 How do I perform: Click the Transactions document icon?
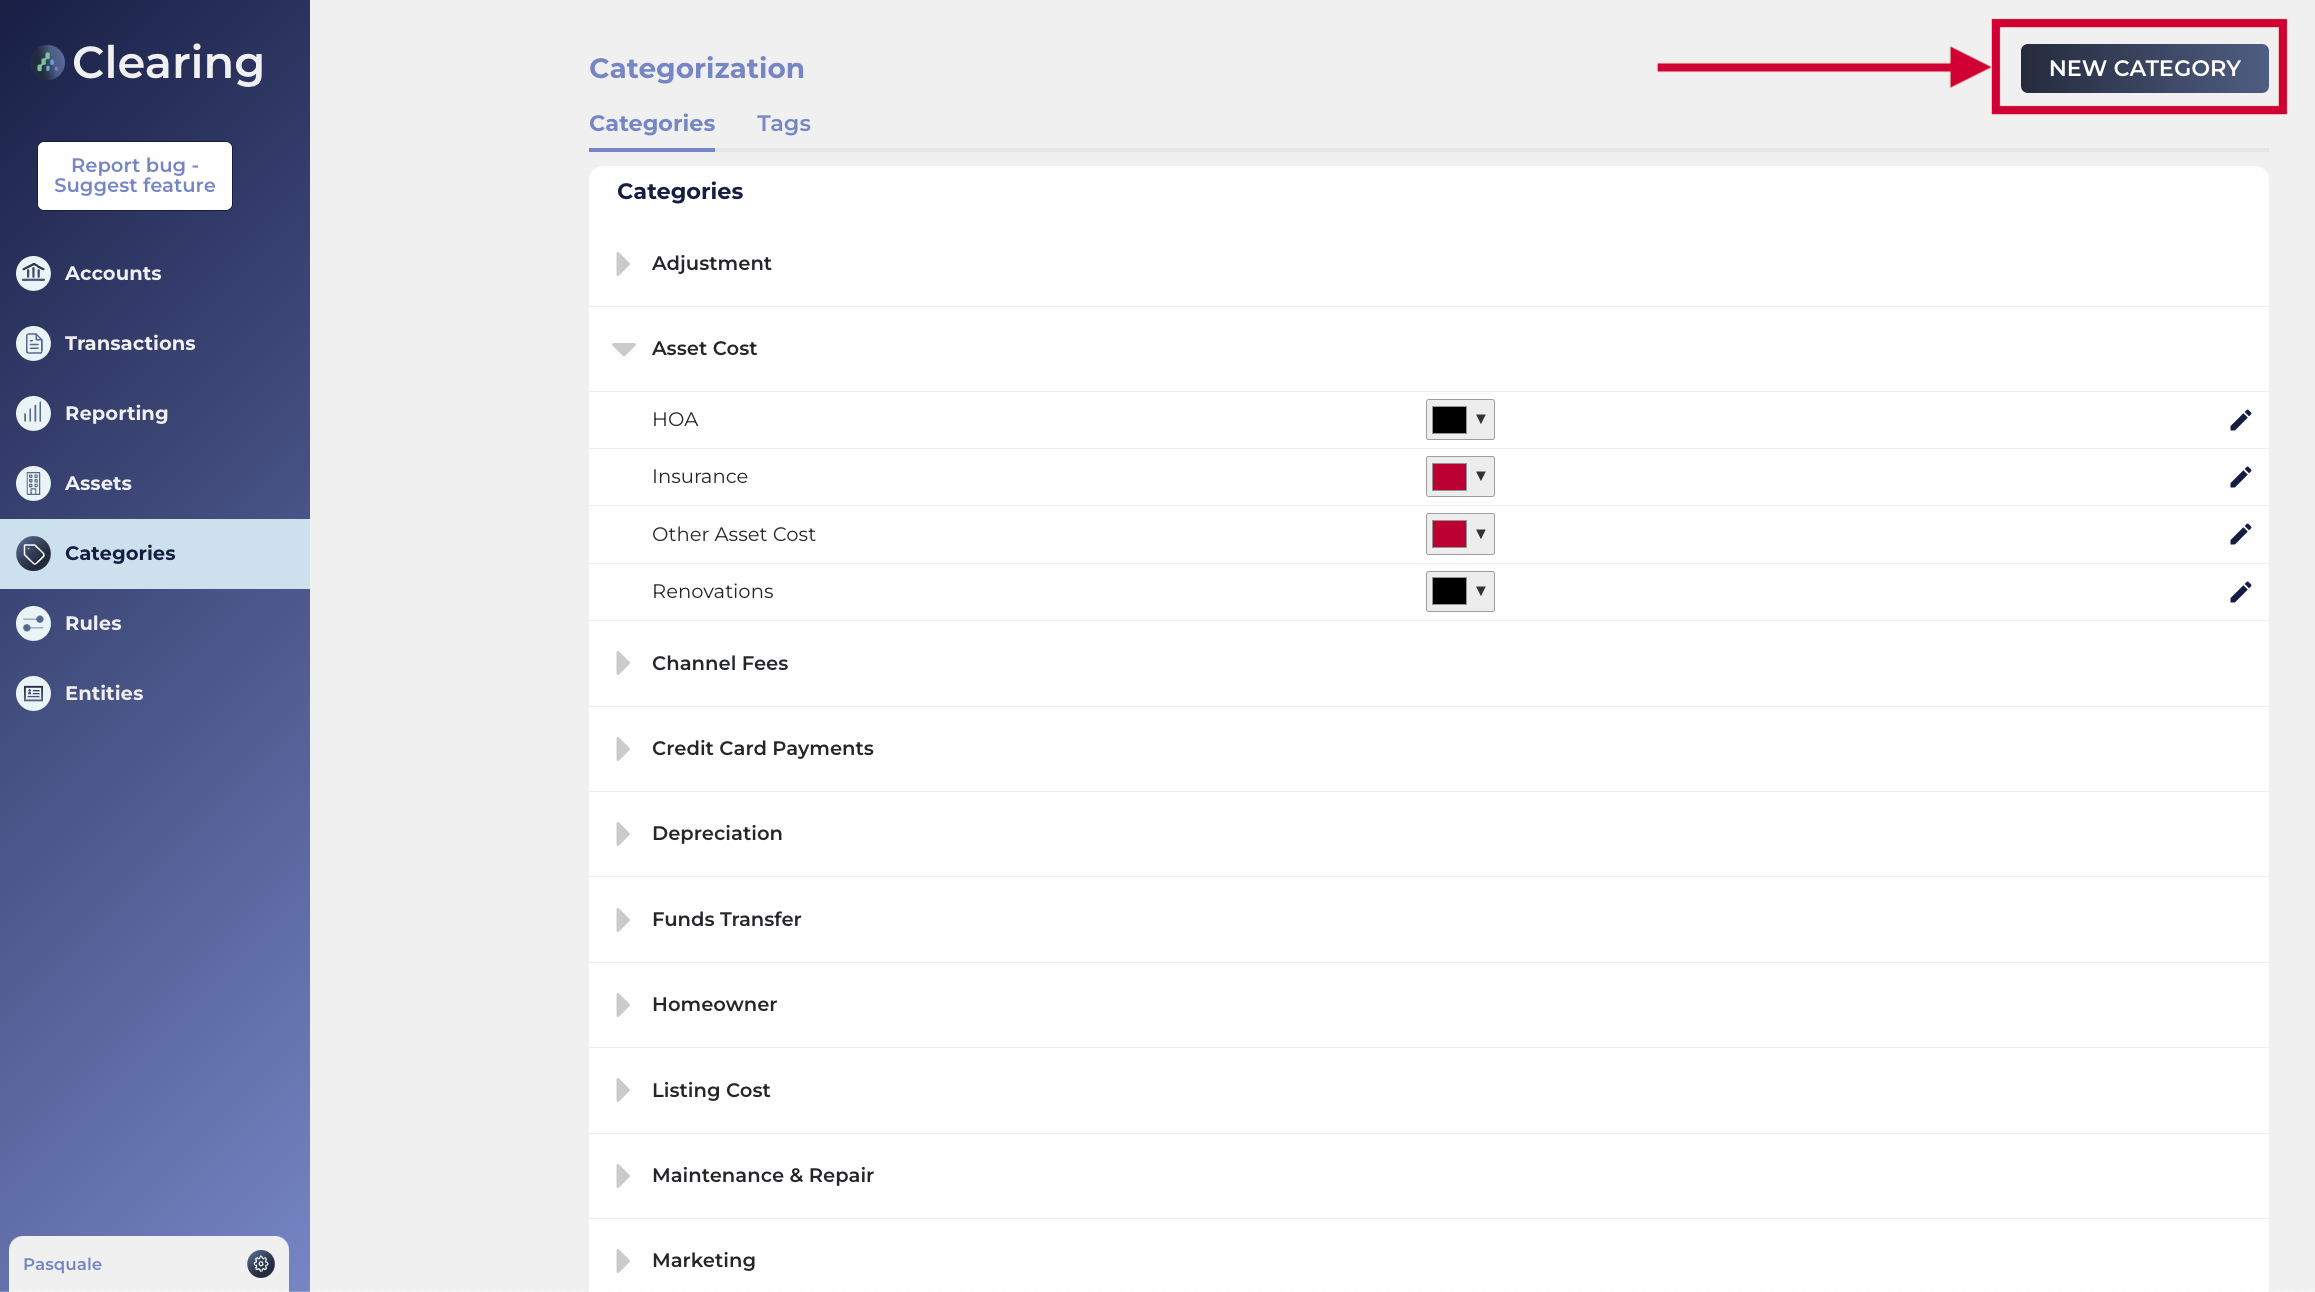click(34, 343)
